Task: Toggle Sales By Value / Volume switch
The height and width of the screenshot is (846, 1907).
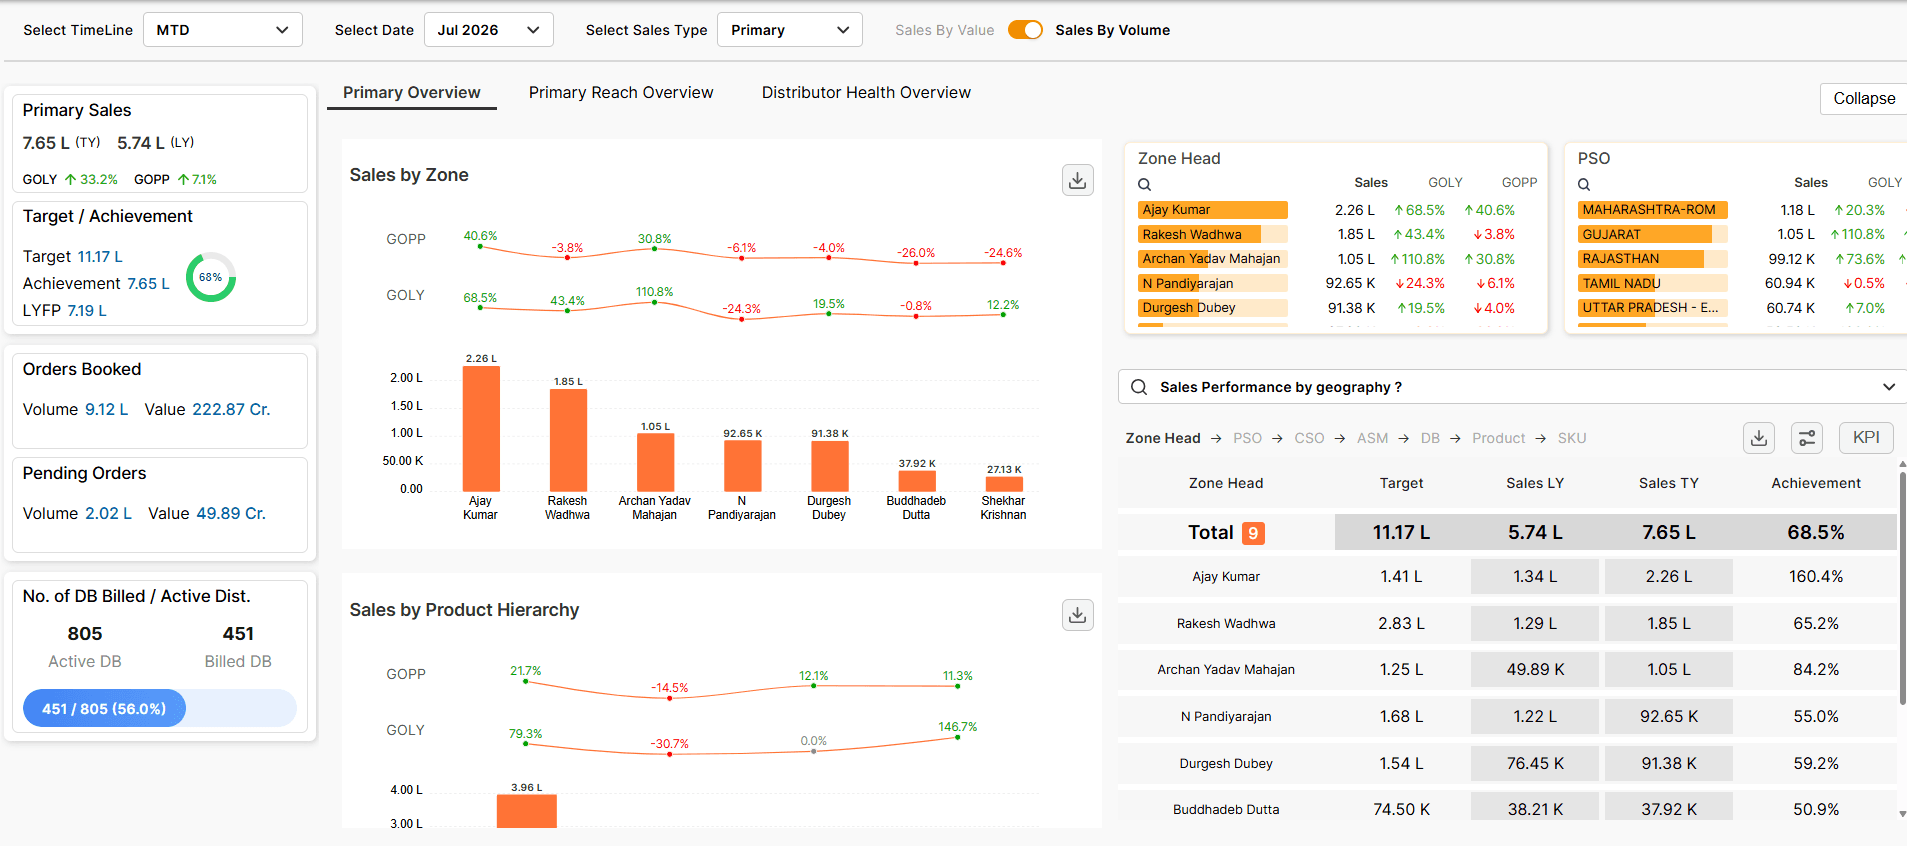Action: point(1025,30)
